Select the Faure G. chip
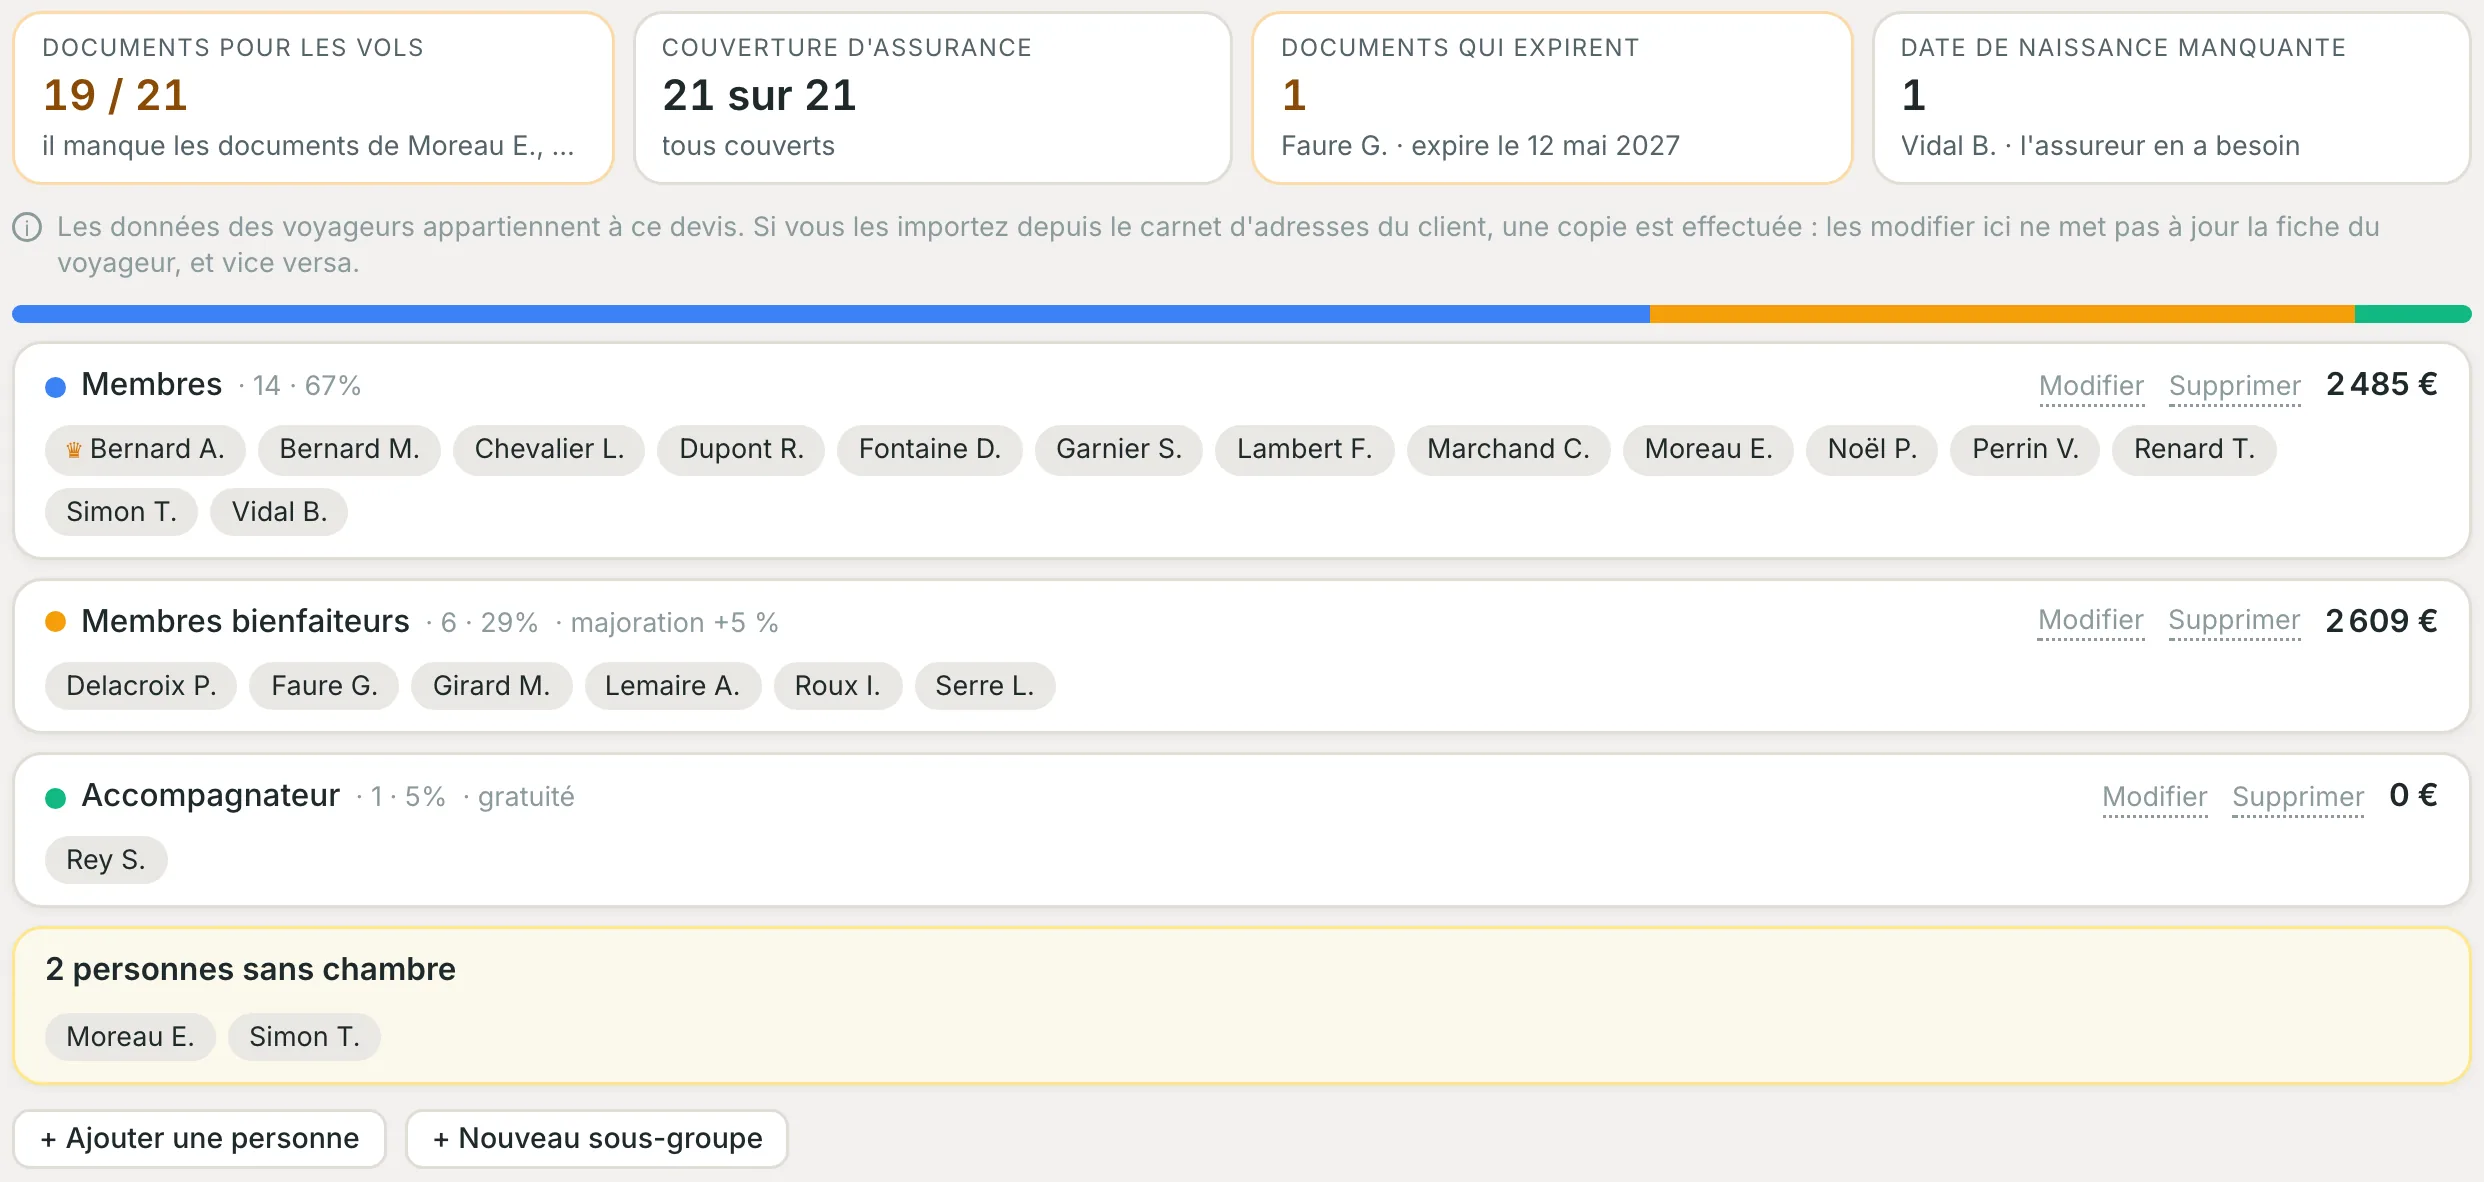 tap(324, 686)
